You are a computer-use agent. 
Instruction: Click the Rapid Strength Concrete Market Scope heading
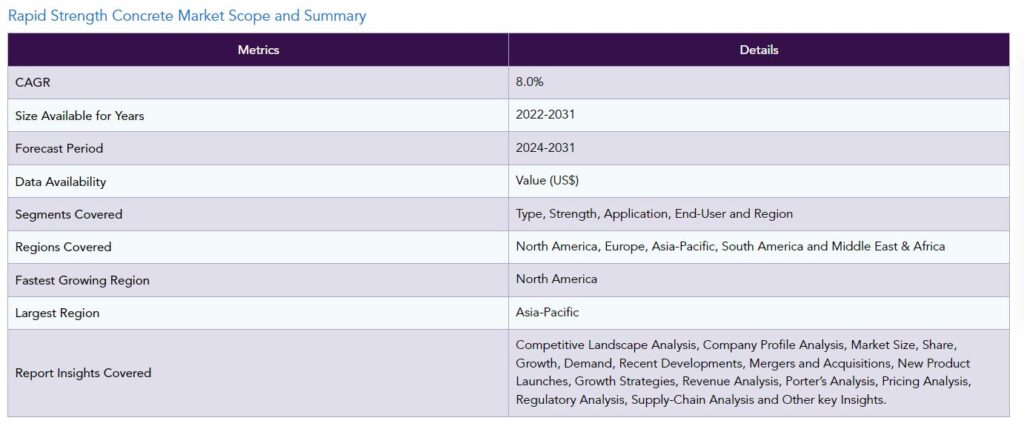(187, 16)
